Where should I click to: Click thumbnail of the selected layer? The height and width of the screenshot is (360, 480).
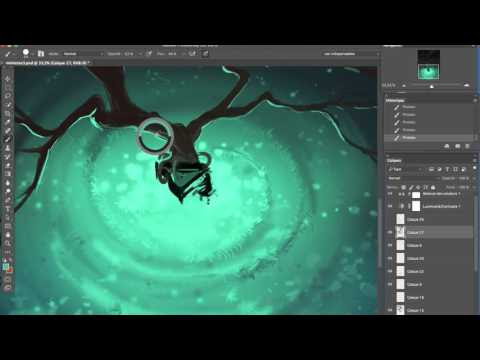click(x=400, y=232)
